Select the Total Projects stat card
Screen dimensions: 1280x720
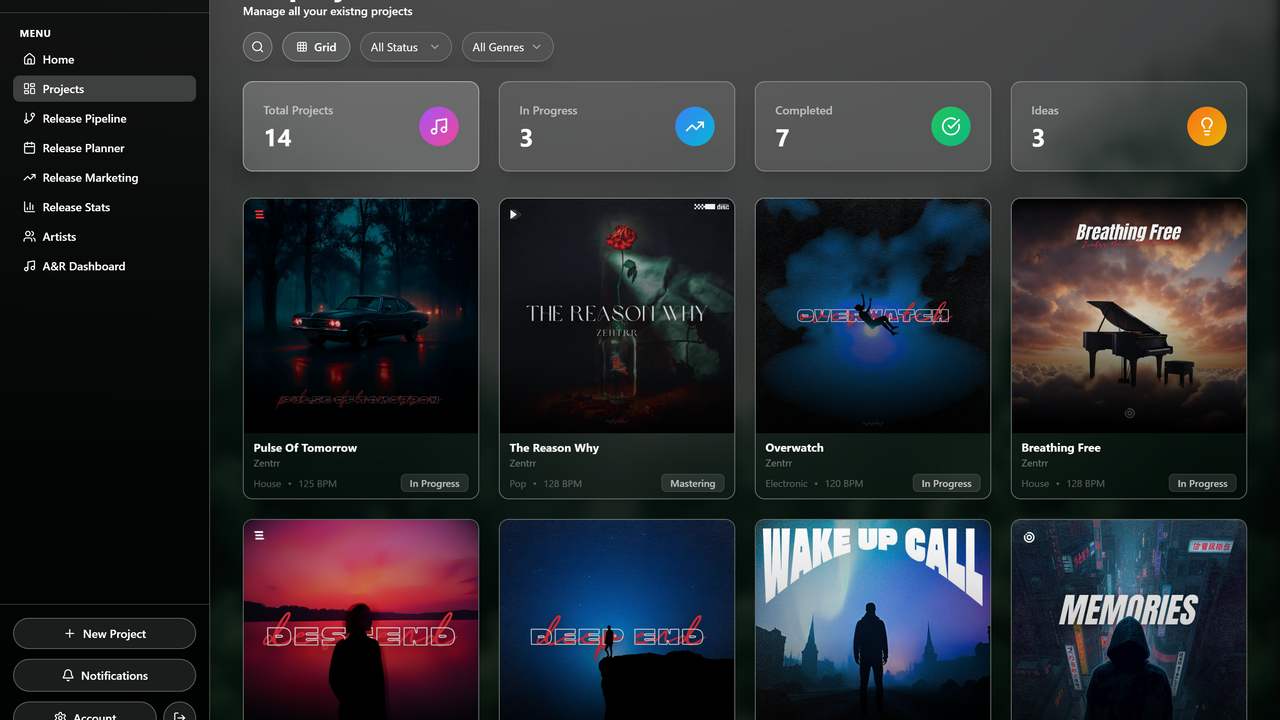click(x=361, y=126)
